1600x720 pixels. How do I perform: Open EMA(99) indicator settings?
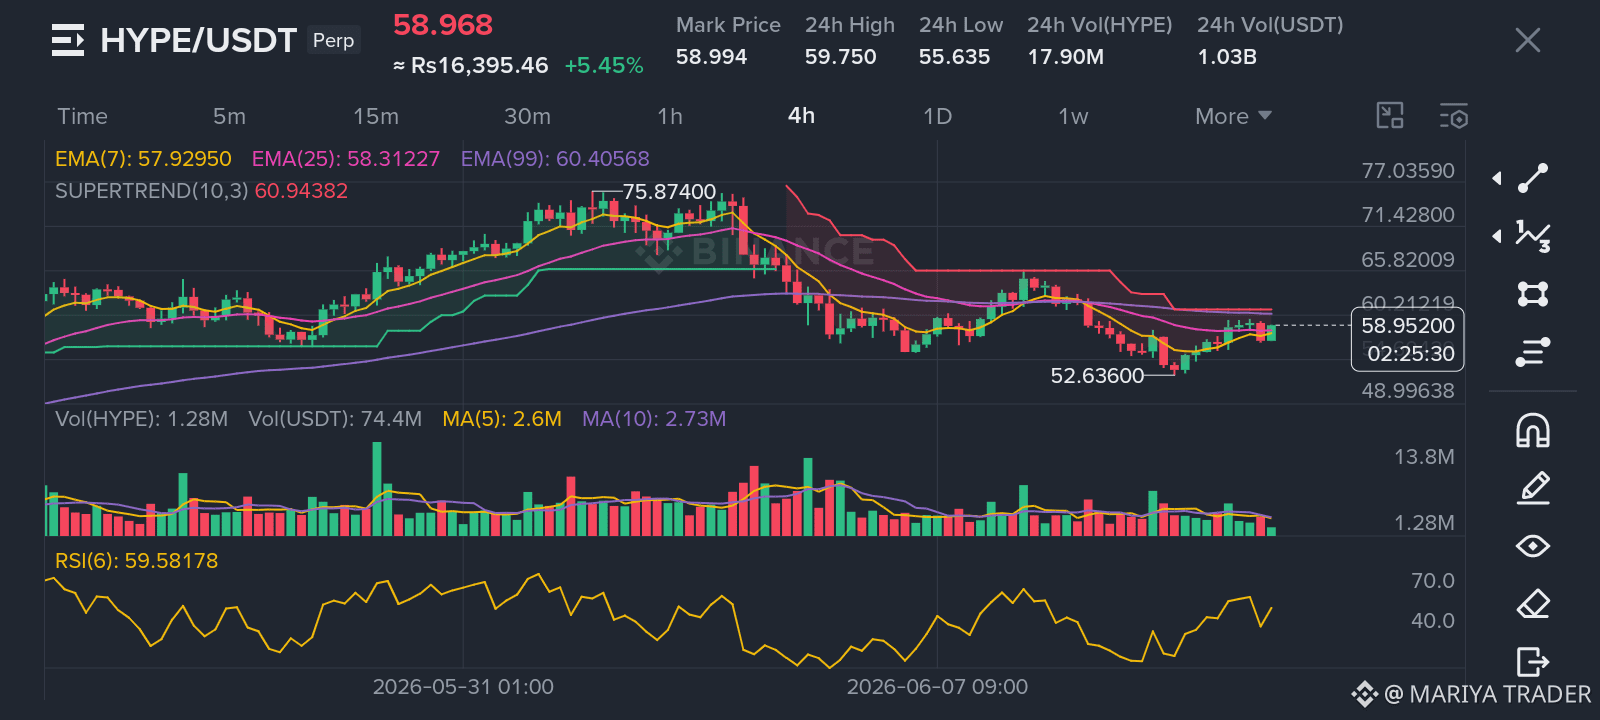555,159
